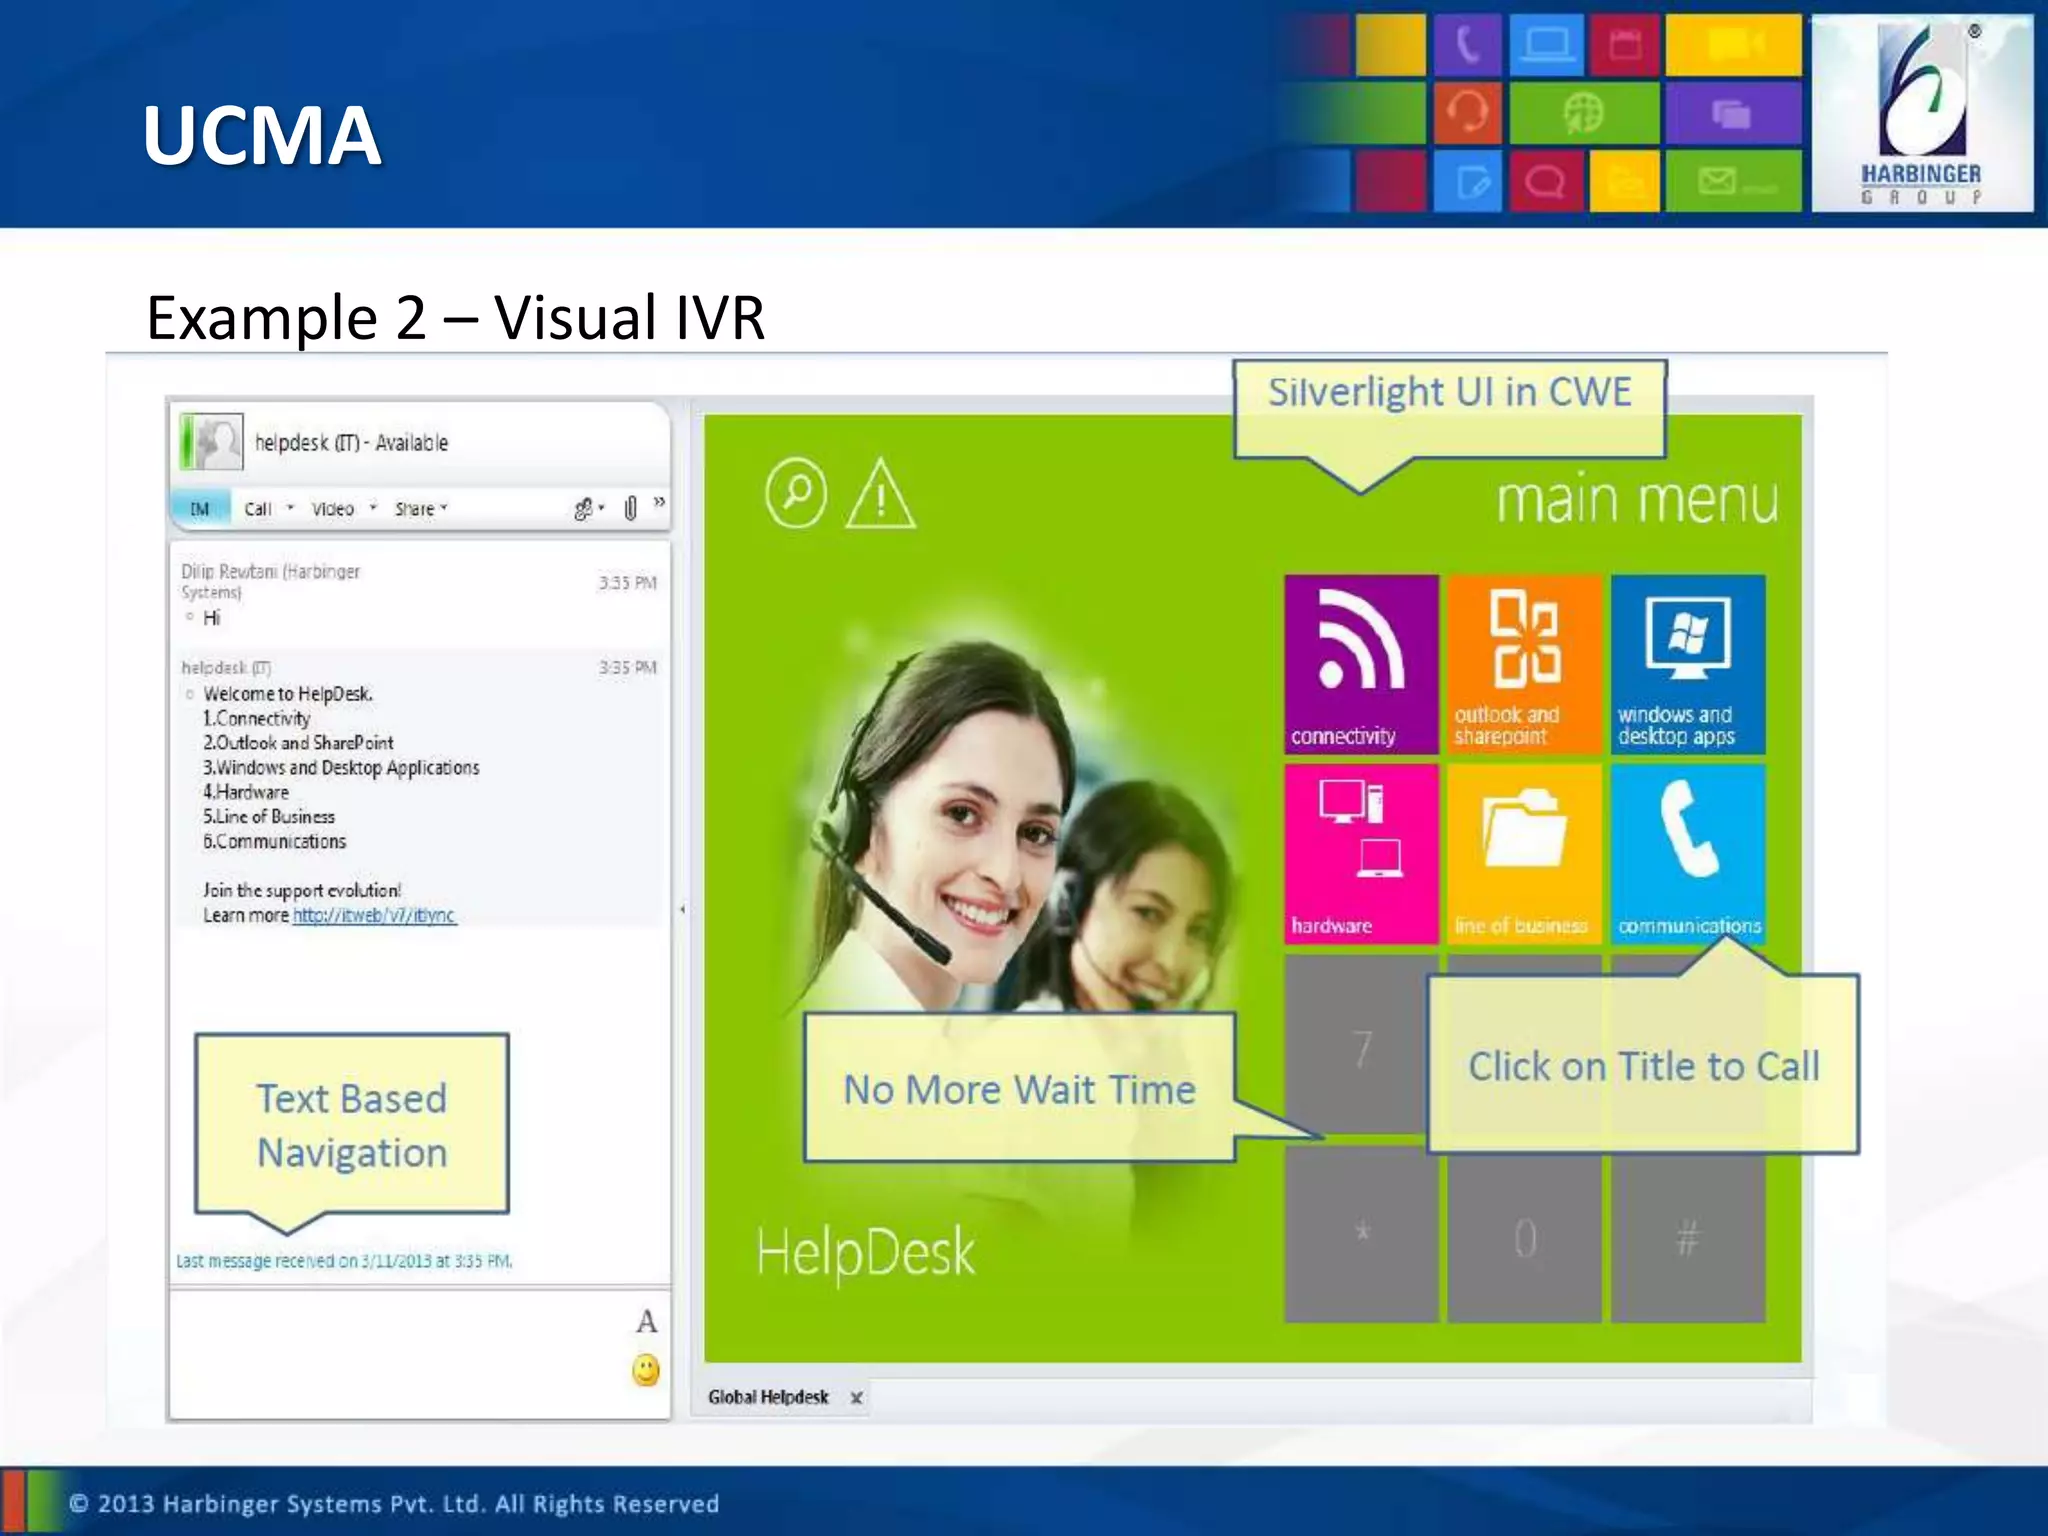
Task: Click the Video button in chat toolbar
Action: coord(332,509)
